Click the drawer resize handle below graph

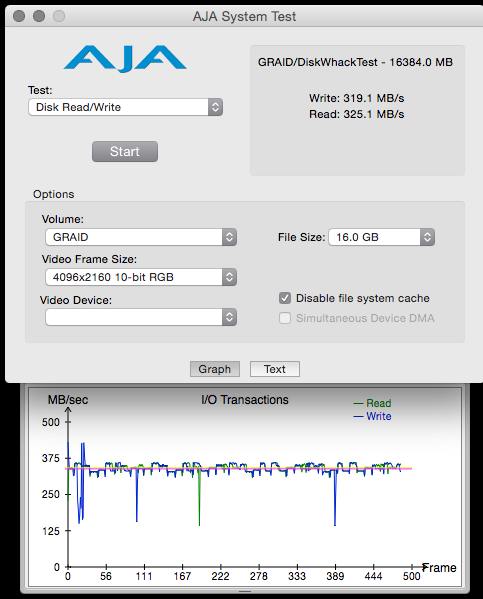[x=245, y=591]
